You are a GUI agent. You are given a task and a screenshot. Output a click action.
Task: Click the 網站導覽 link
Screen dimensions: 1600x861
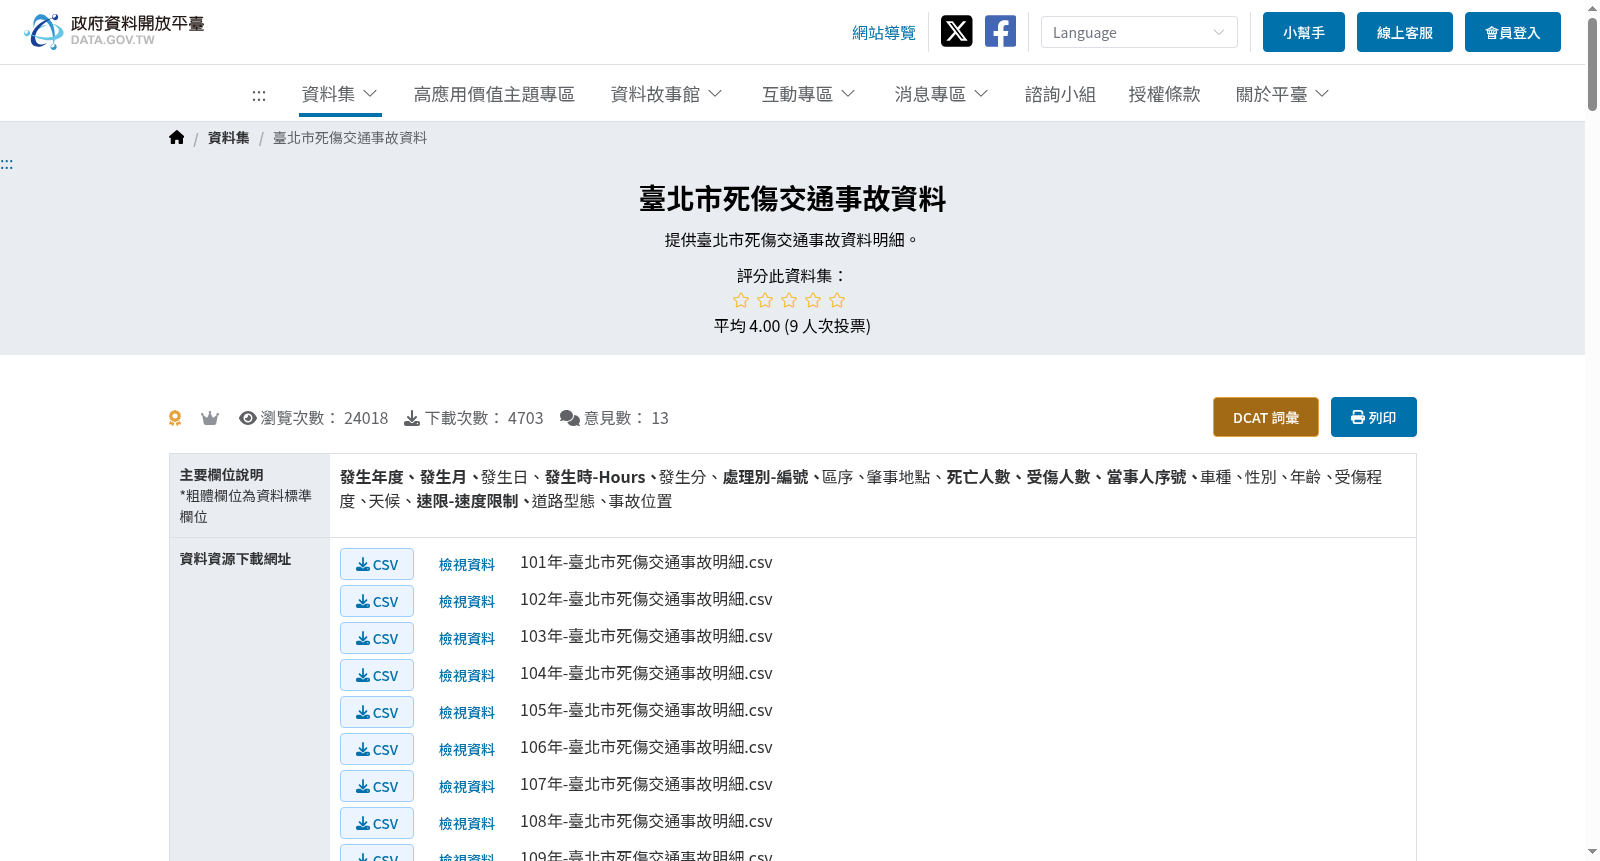884,33
